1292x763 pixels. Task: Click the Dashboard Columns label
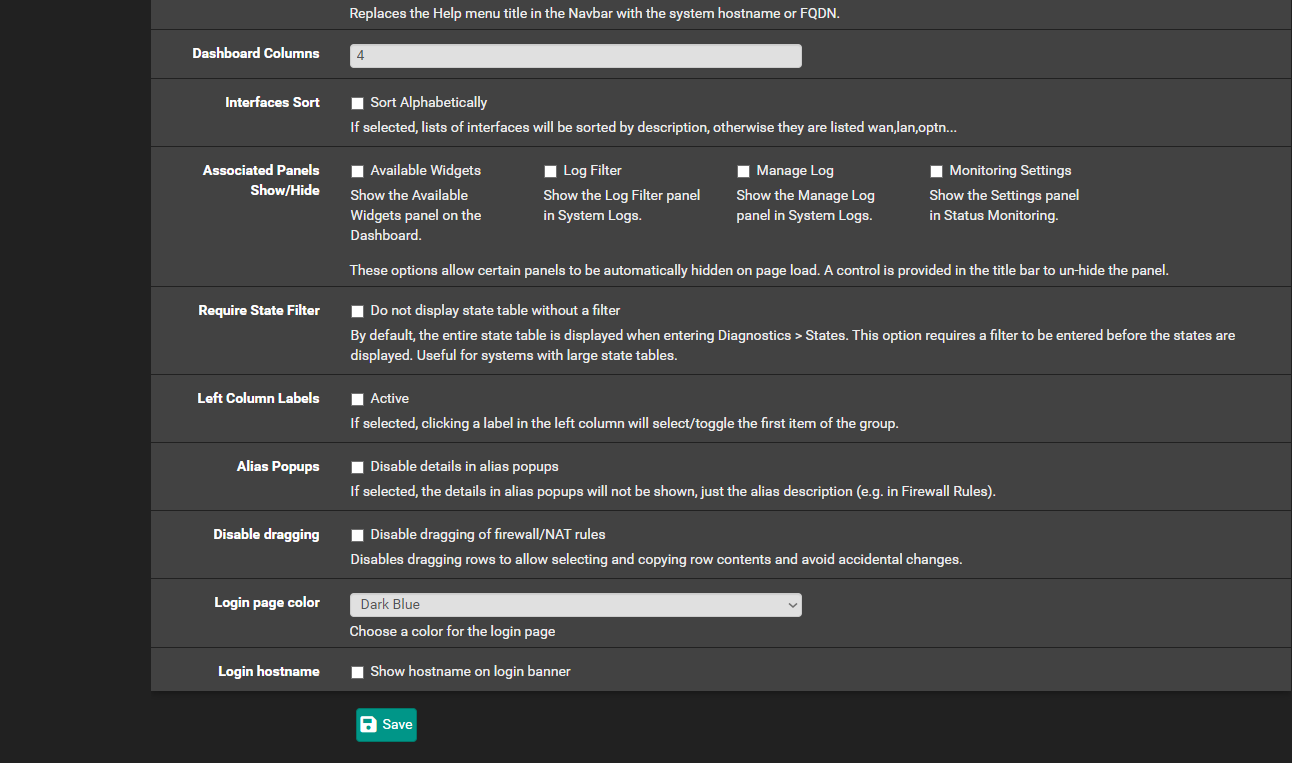coord(256,53)
